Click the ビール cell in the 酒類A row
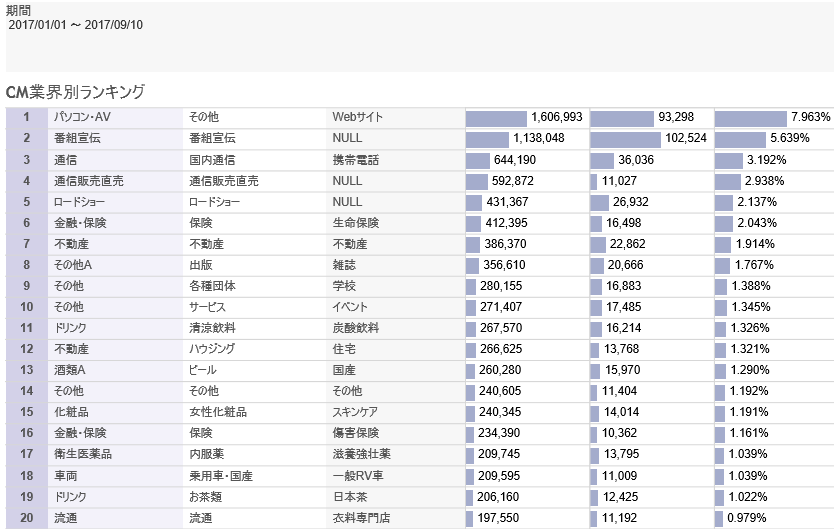This screenshot has width=834, height=529. coord(203,370)
